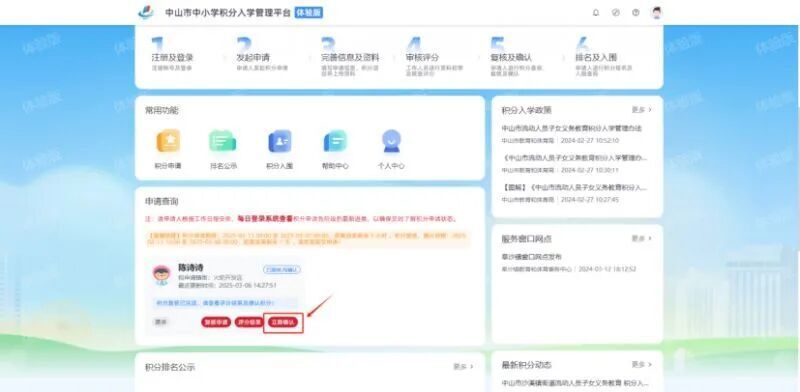Open 积分入围 function icon
This screenshot has width=800, height=392.
(x=280, y=141)
